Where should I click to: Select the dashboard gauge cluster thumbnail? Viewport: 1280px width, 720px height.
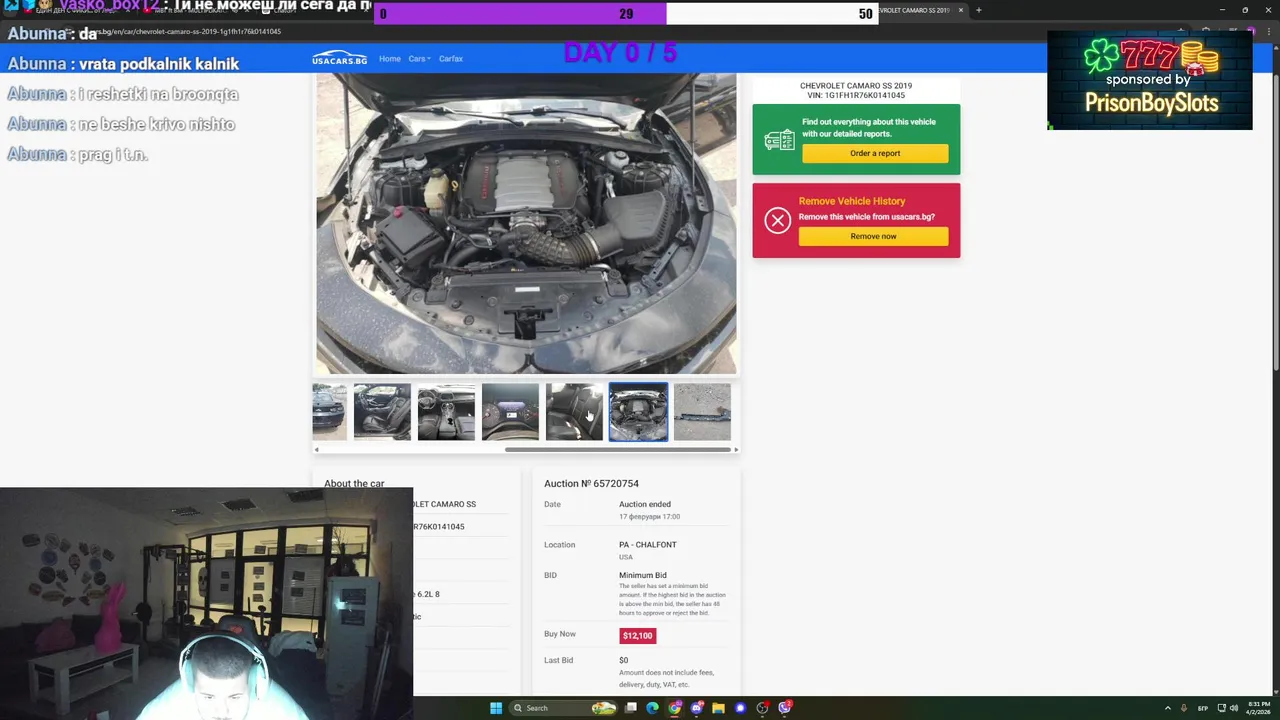pyautogui.click(x=510, y=411)
